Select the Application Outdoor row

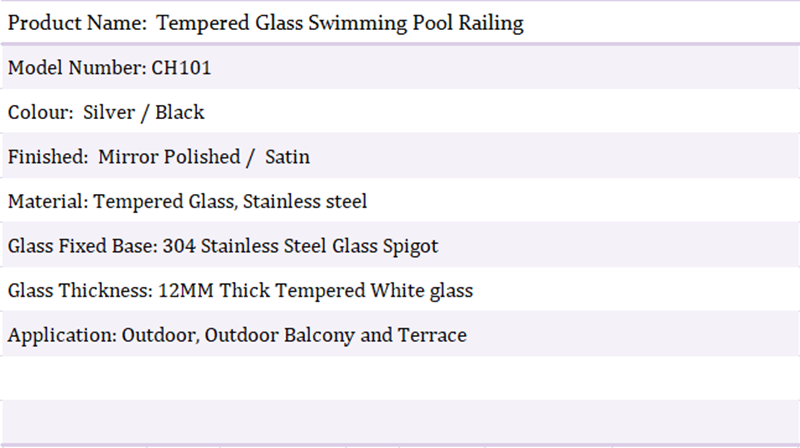(400, 334)
